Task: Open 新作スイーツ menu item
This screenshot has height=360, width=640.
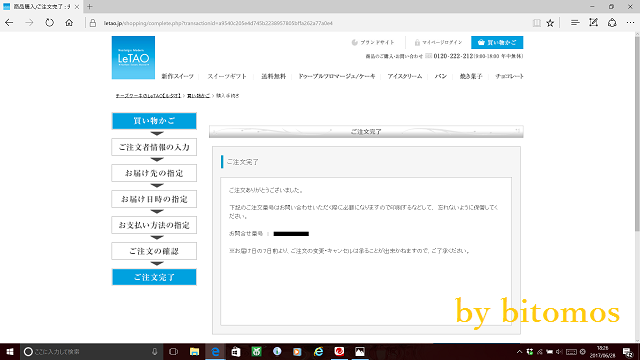Action: click(x=178, y=76)
